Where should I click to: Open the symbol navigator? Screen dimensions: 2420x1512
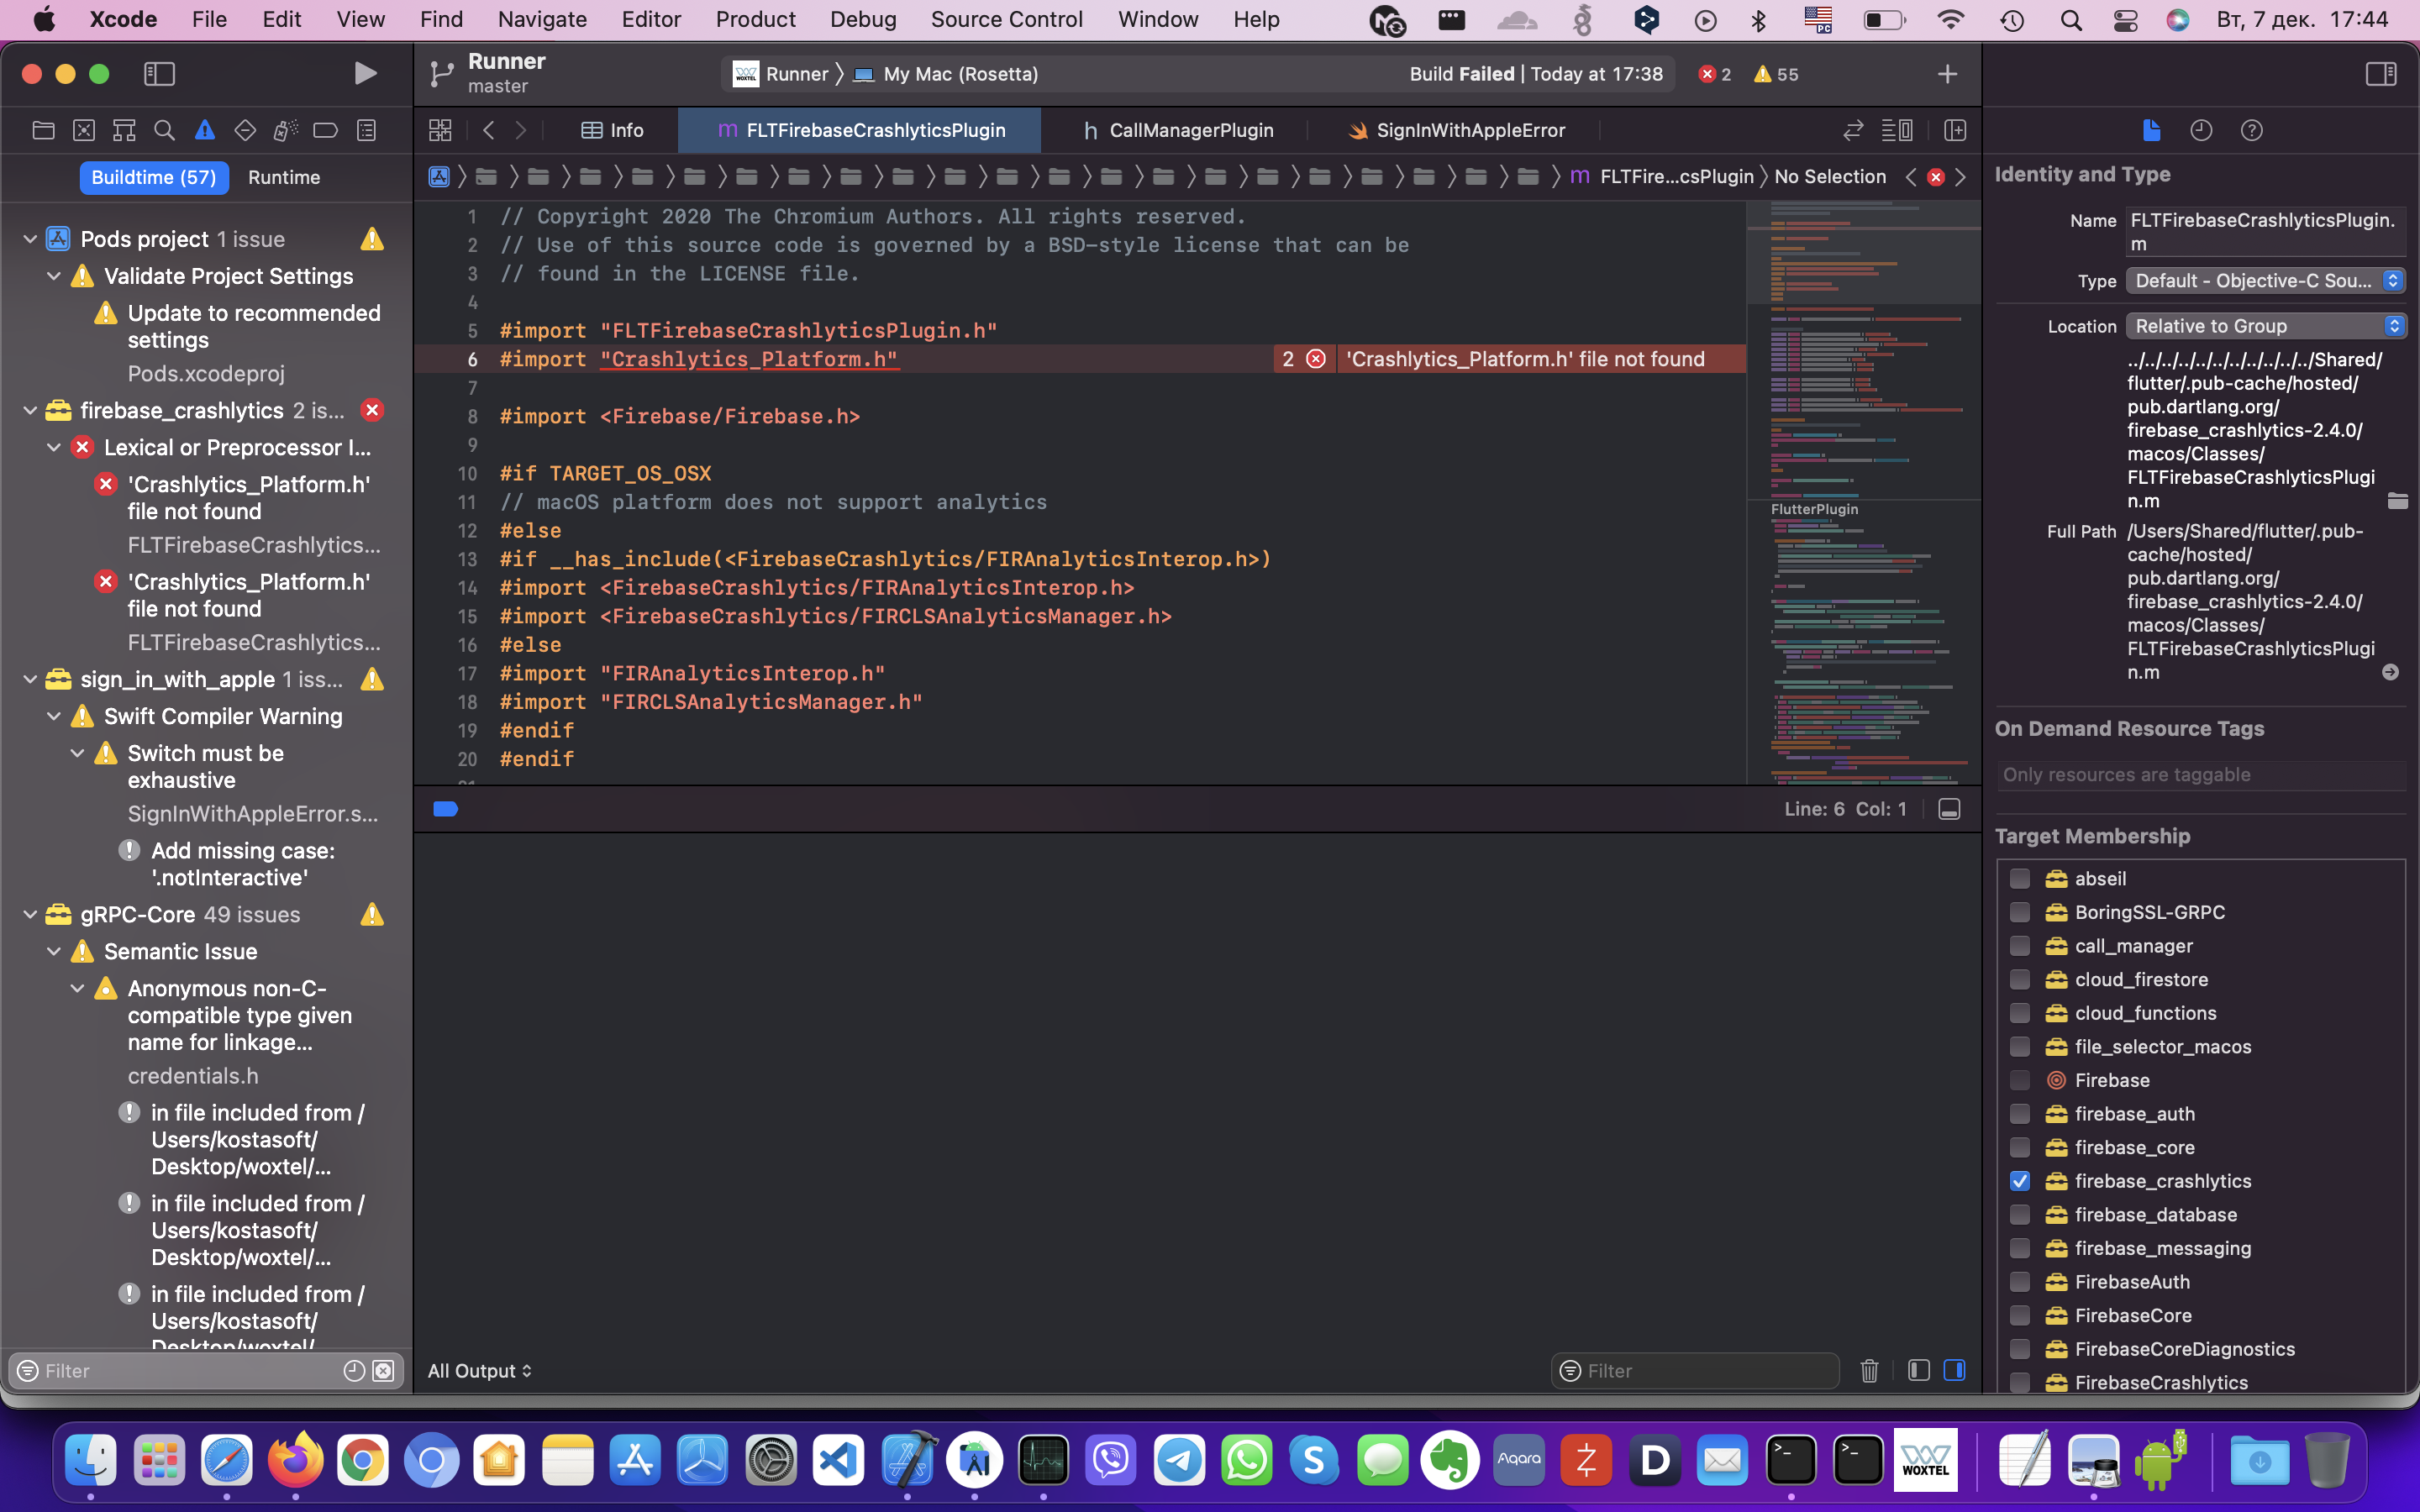pos(124,130)
